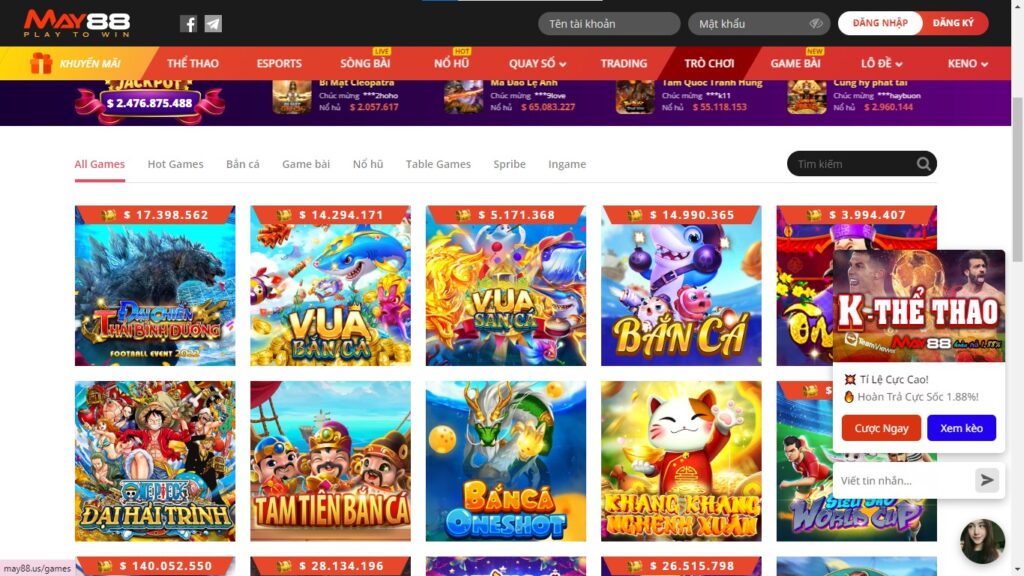Click the search magnifier icon

click(923, 164)
